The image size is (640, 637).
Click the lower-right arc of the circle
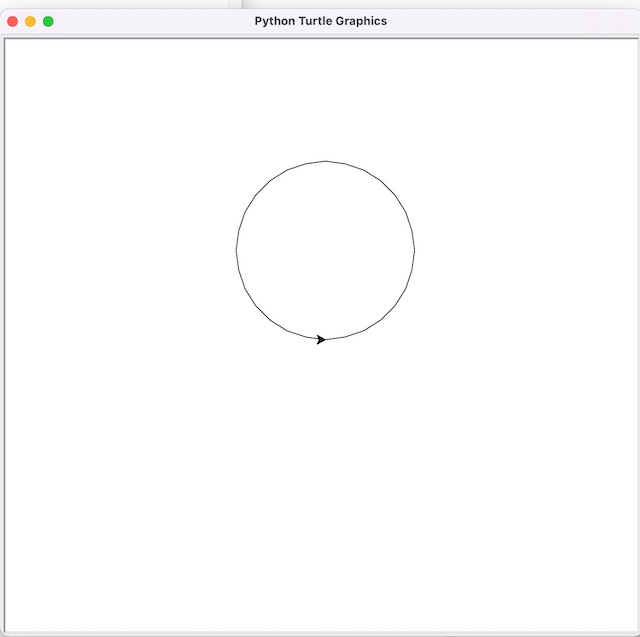click(x=389, y=313)
